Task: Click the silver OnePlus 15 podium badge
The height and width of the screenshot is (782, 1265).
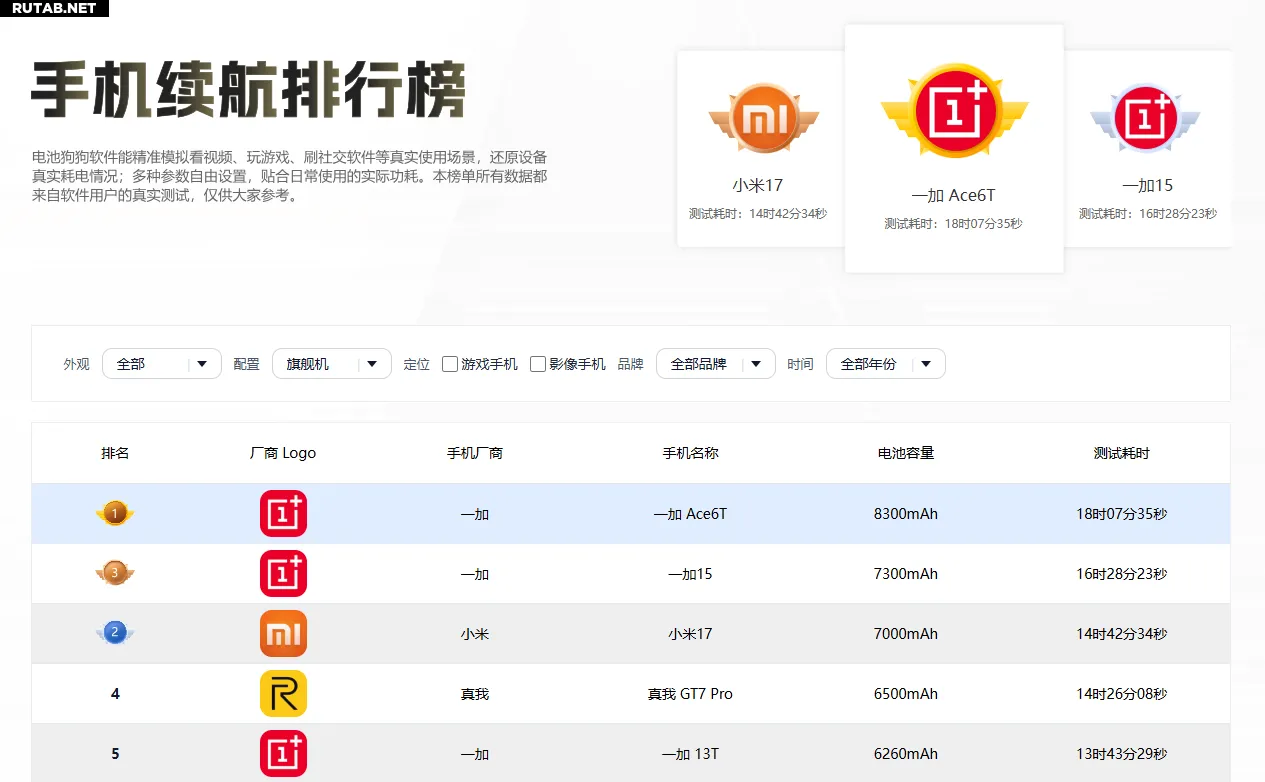Action: pyautogui.click(x=1146, y=118)
